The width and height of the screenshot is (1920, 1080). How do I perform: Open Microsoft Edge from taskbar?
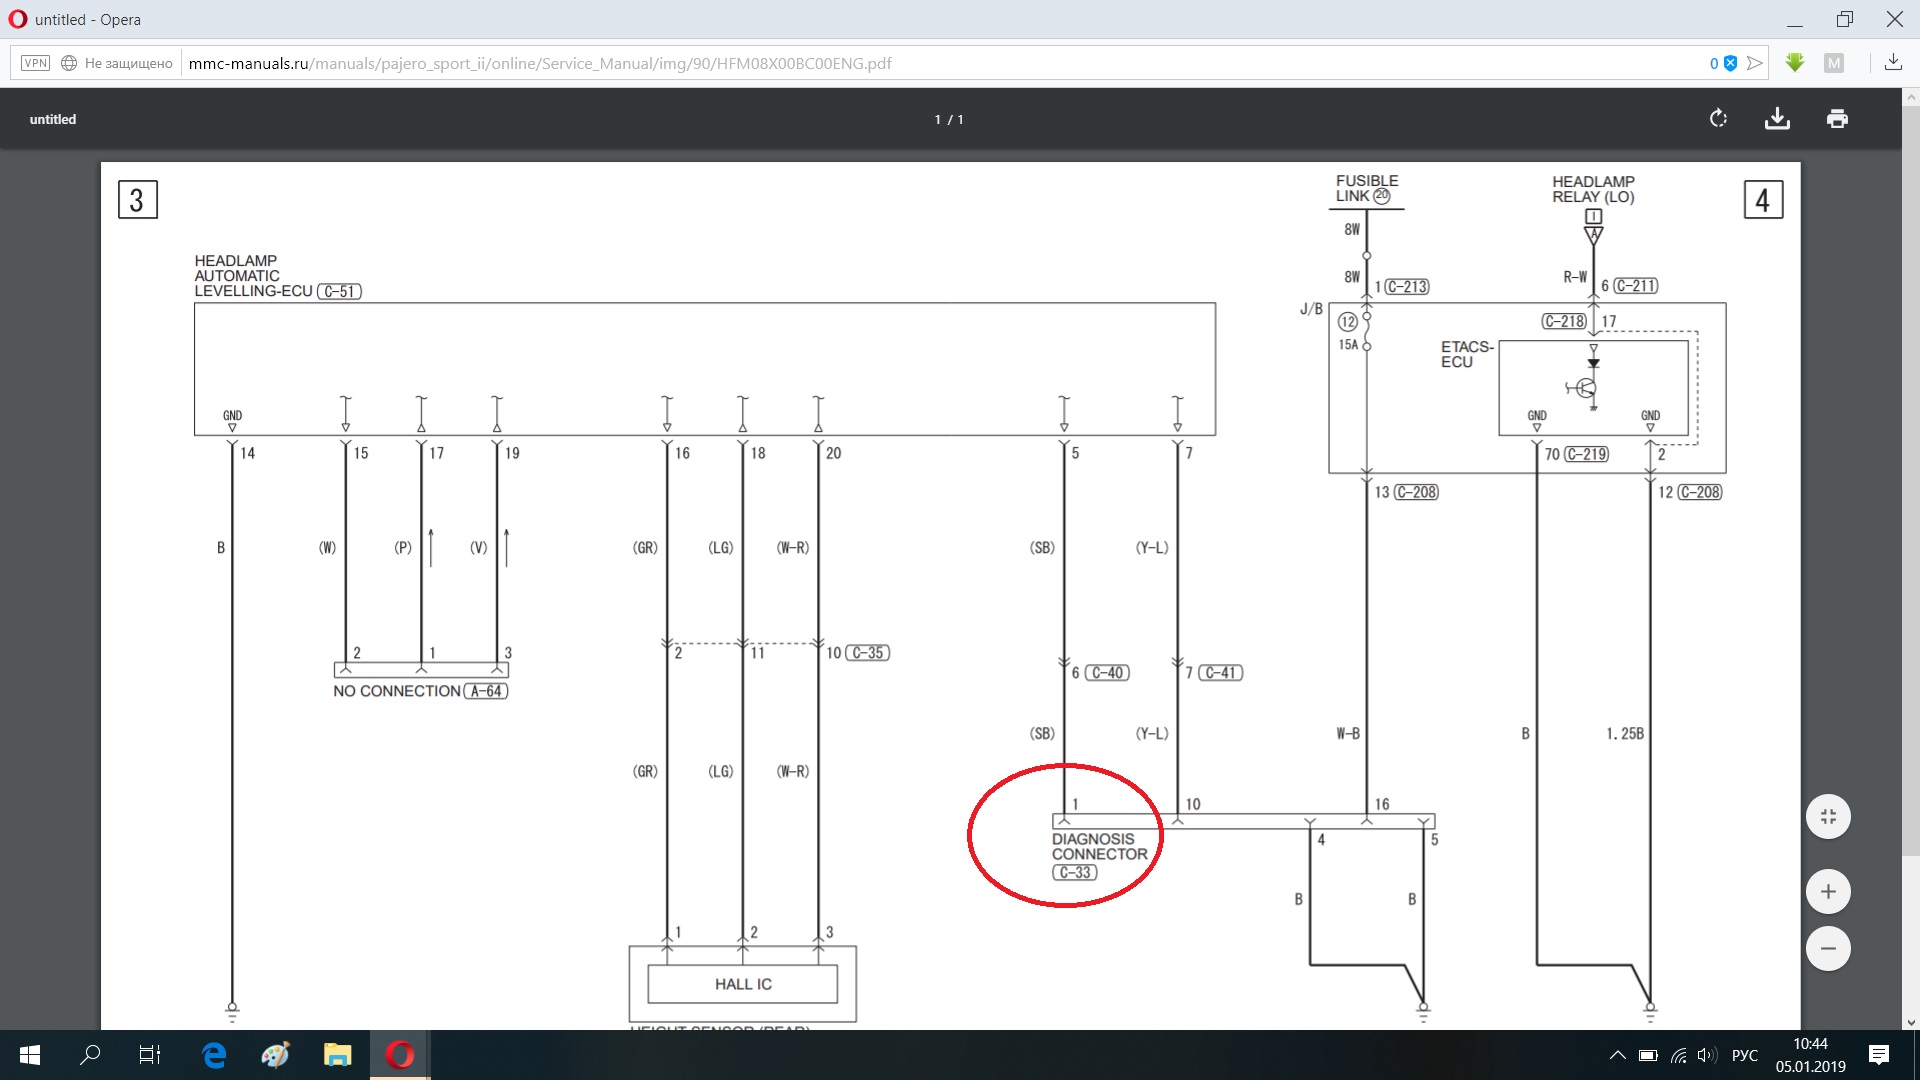tap(214, 1055)
